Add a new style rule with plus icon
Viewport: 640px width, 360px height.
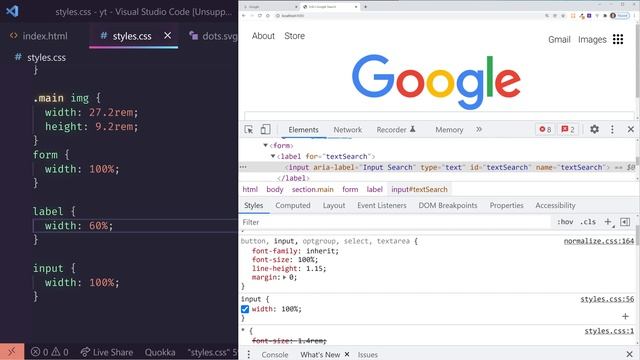pos(608,222)
